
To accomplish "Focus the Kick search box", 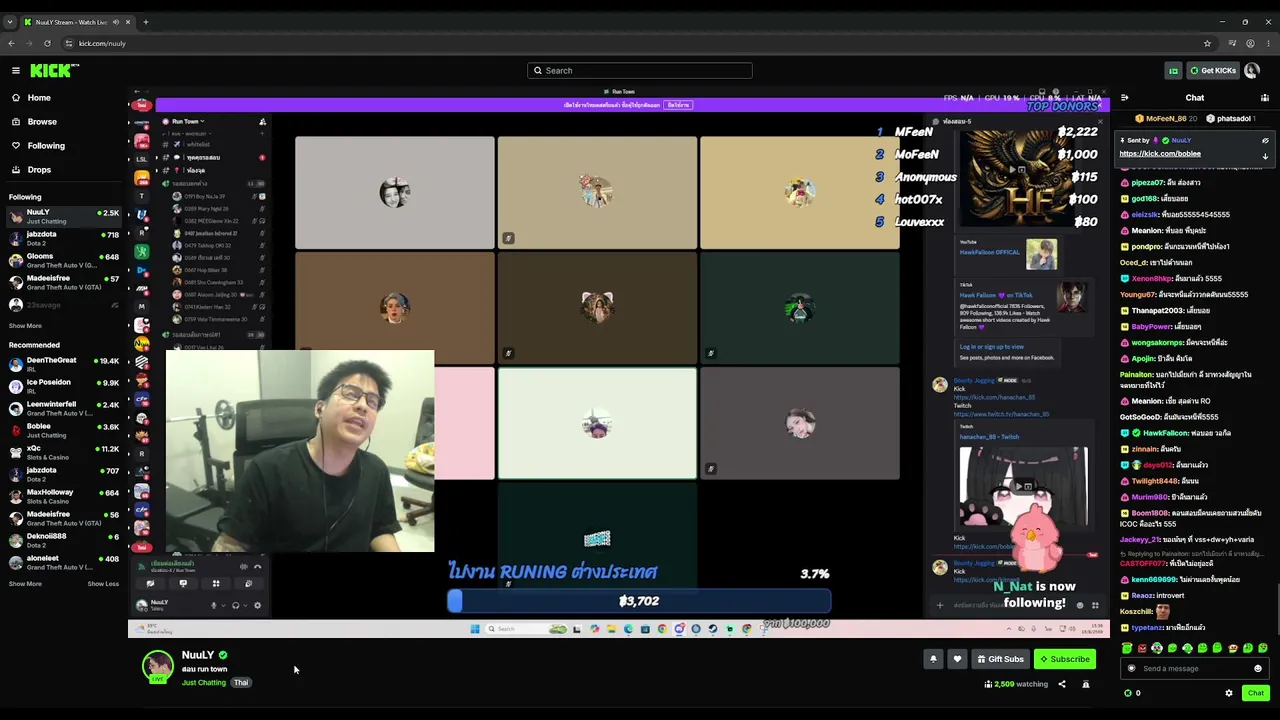I will pyautogui.click(x=640, y=70).
